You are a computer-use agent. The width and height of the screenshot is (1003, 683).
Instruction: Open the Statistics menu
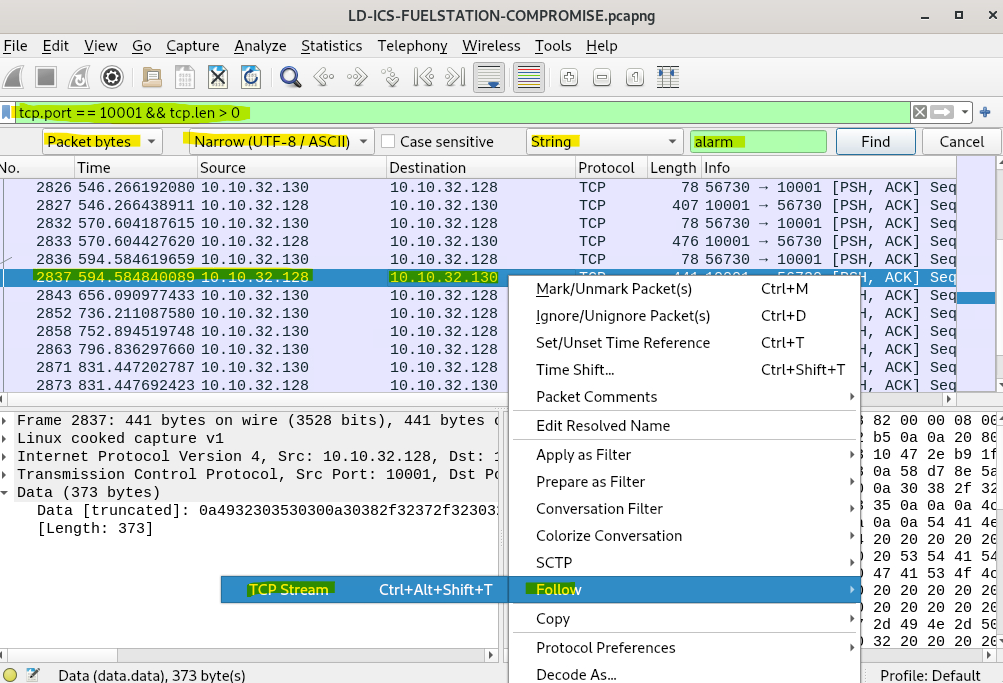tap(331, 46)
